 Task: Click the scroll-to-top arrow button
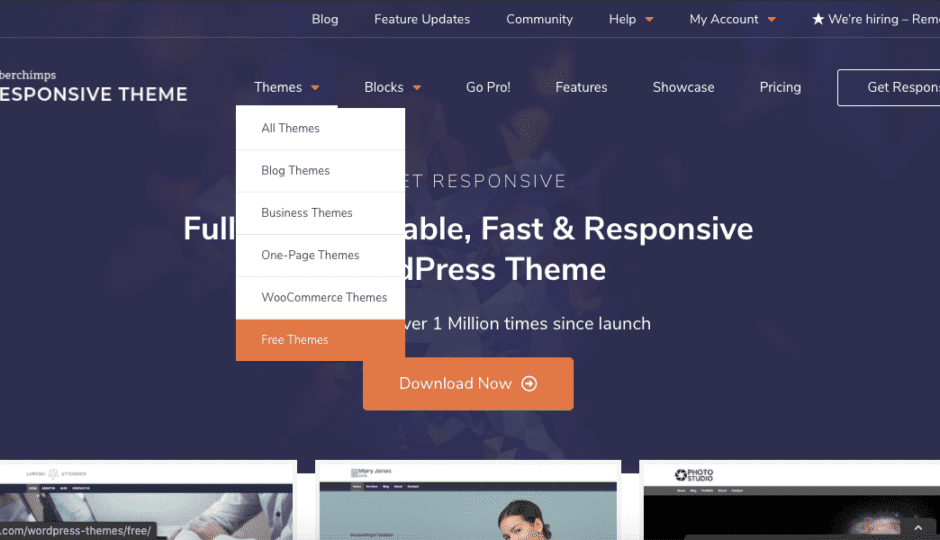click(918, 528)
